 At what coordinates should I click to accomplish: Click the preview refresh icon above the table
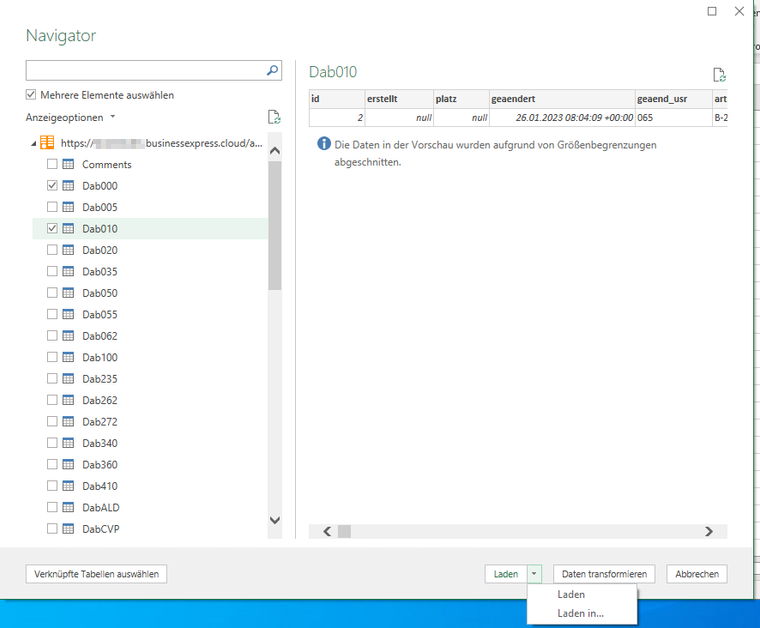(x=718, y=75)
